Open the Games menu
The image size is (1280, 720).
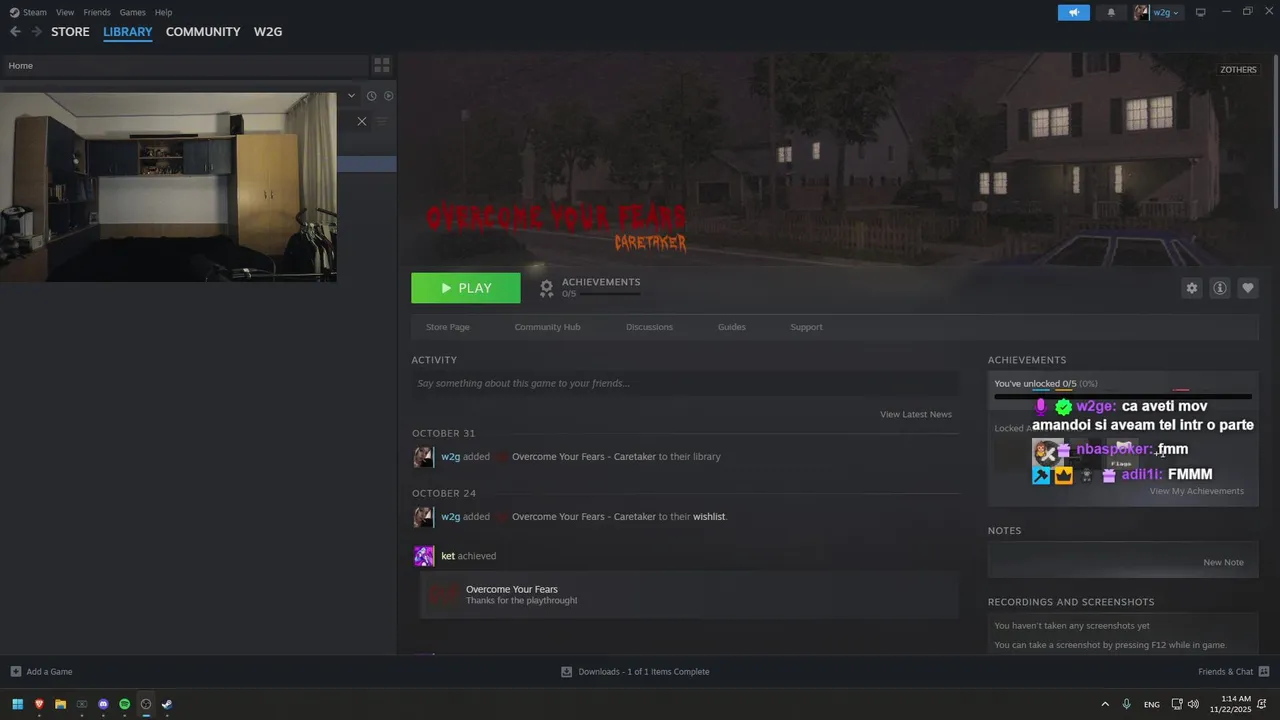pyautogui.click(x=132, y=12)
